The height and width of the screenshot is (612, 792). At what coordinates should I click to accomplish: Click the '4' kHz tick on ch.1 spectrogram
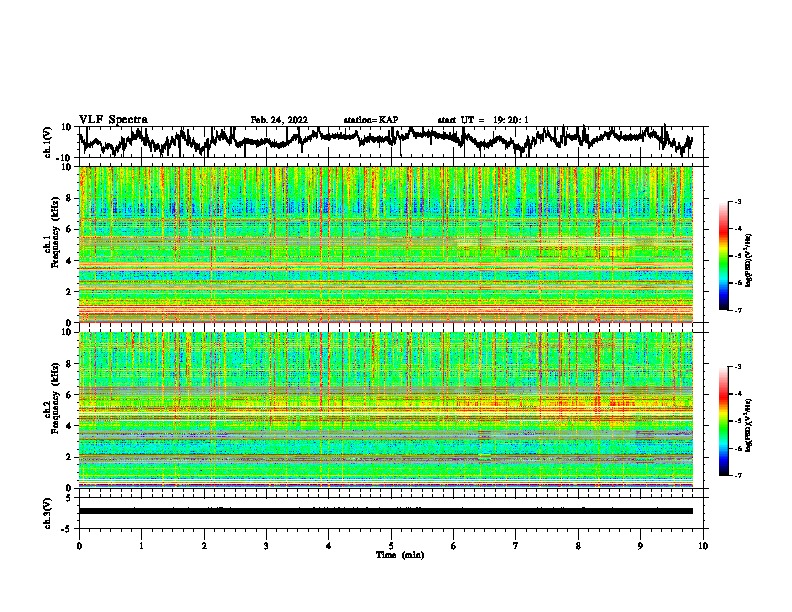click(70, 261)
